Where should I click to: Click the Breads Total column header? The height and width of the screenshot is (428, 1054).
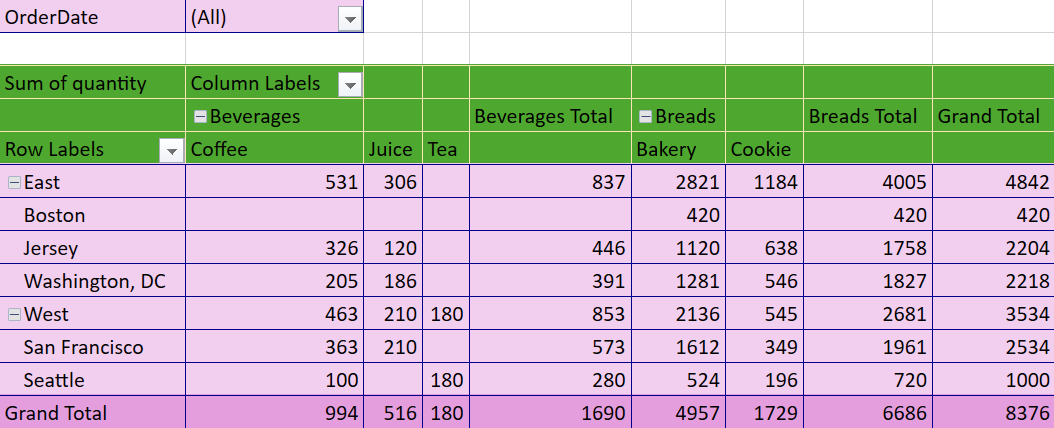tap(862, 116)
